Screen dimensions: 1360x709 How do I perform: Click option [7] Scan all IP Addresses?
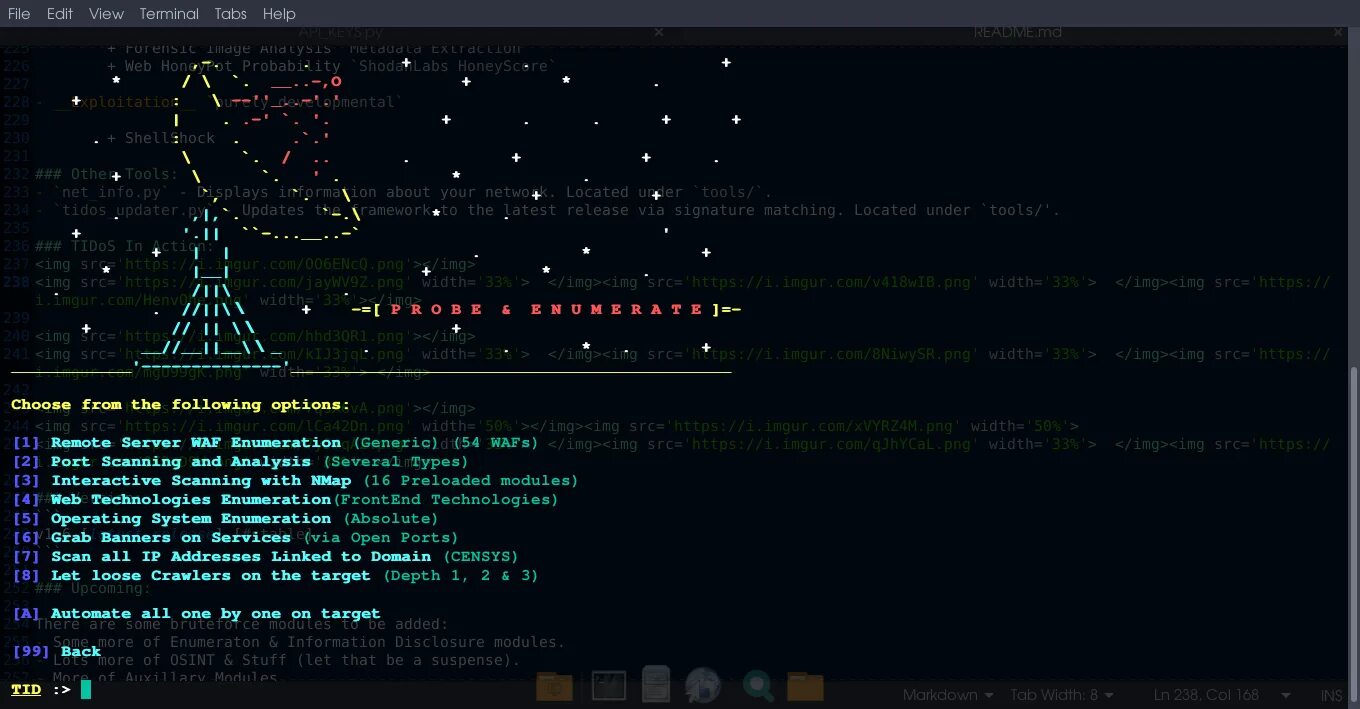[265, 556]
